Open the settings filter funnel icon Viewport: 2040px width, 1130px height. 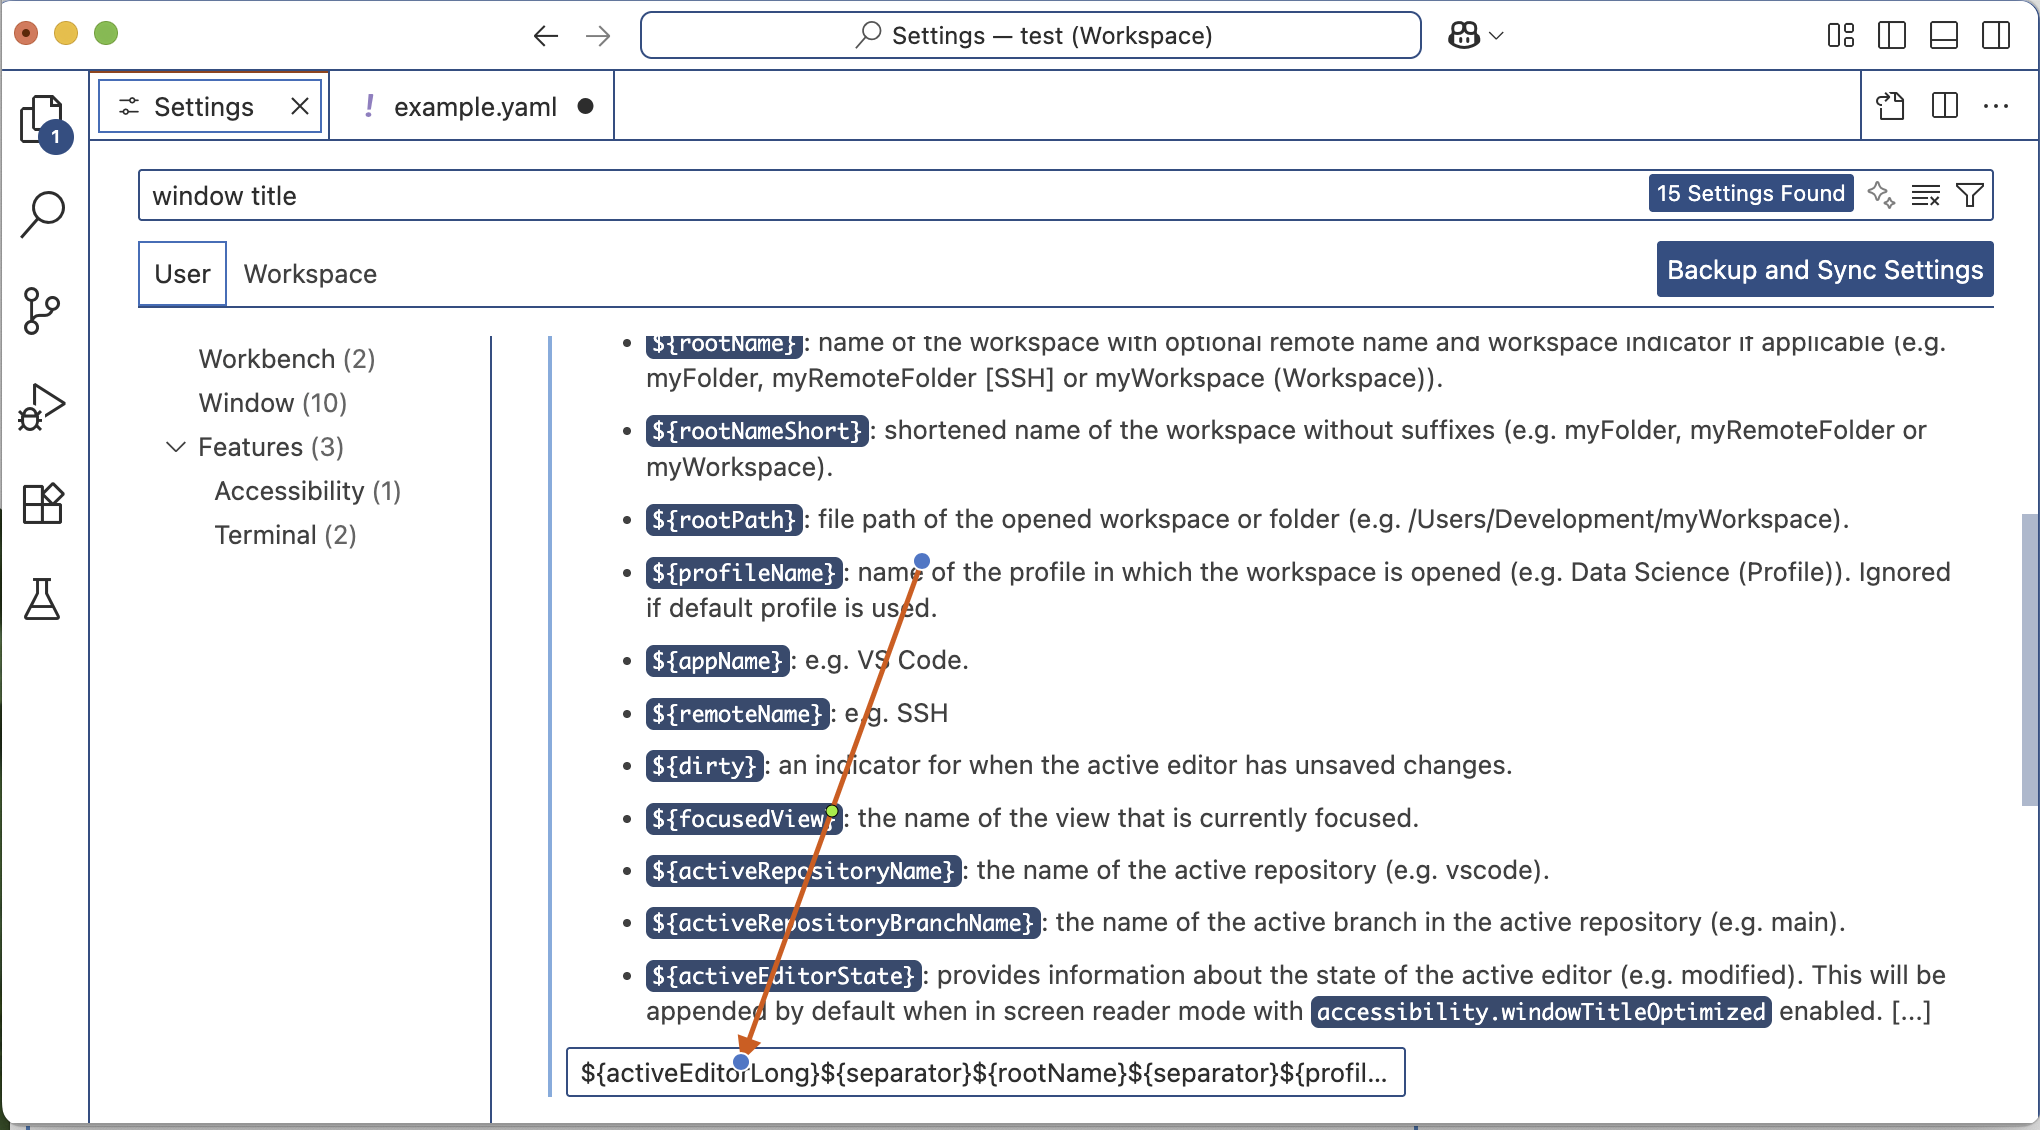(x=1970, y=195)
